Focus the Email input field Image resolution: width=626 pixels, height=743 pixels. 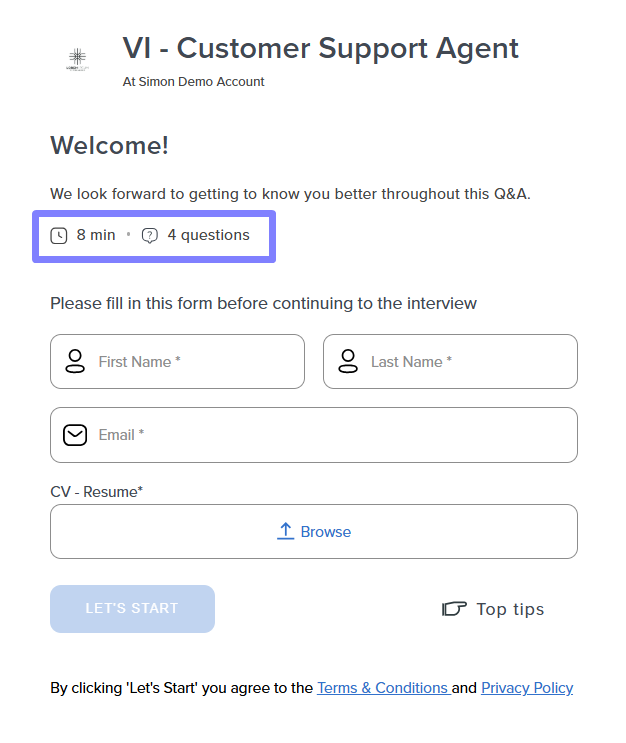point(330,435)
